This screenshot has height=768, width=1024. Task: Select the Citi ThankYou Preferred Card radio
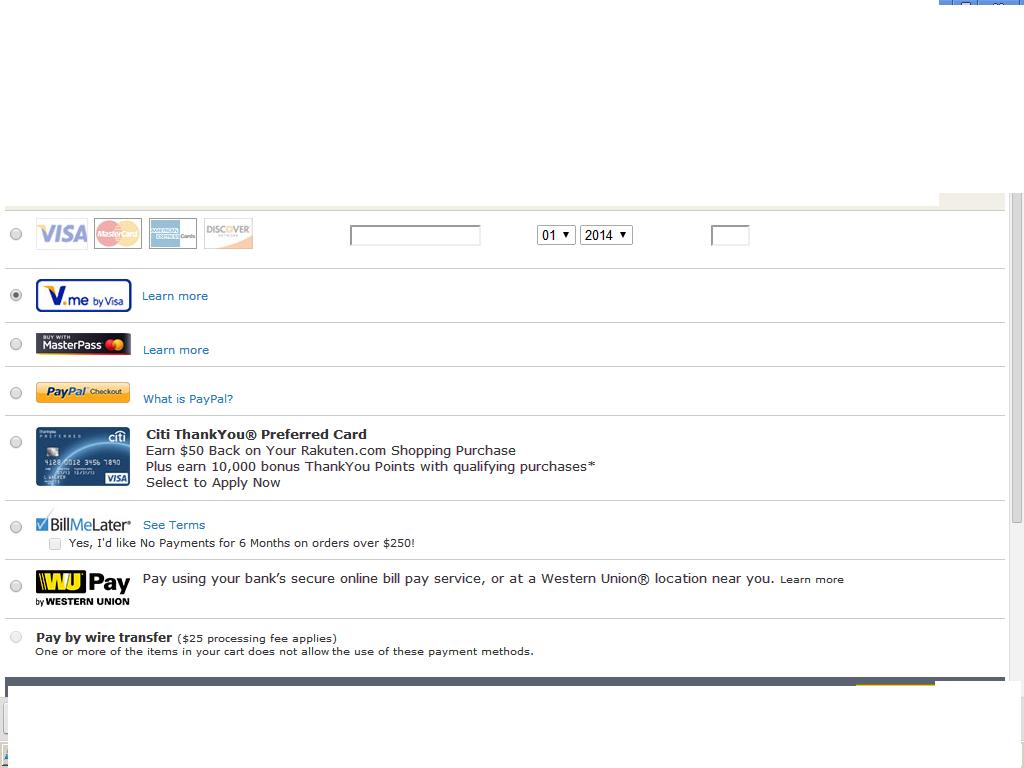pyautogui.click(x=16, y=442)
